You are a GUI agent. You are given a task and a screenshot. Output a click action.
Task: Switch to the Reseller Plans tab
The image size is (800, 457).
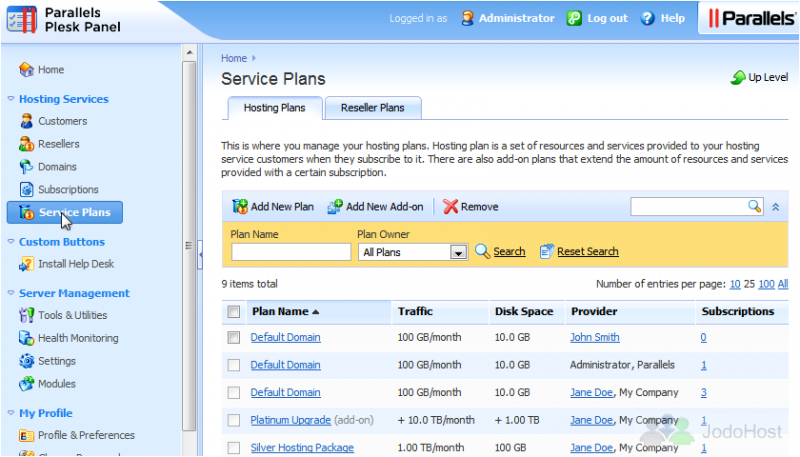click(372, 108)
